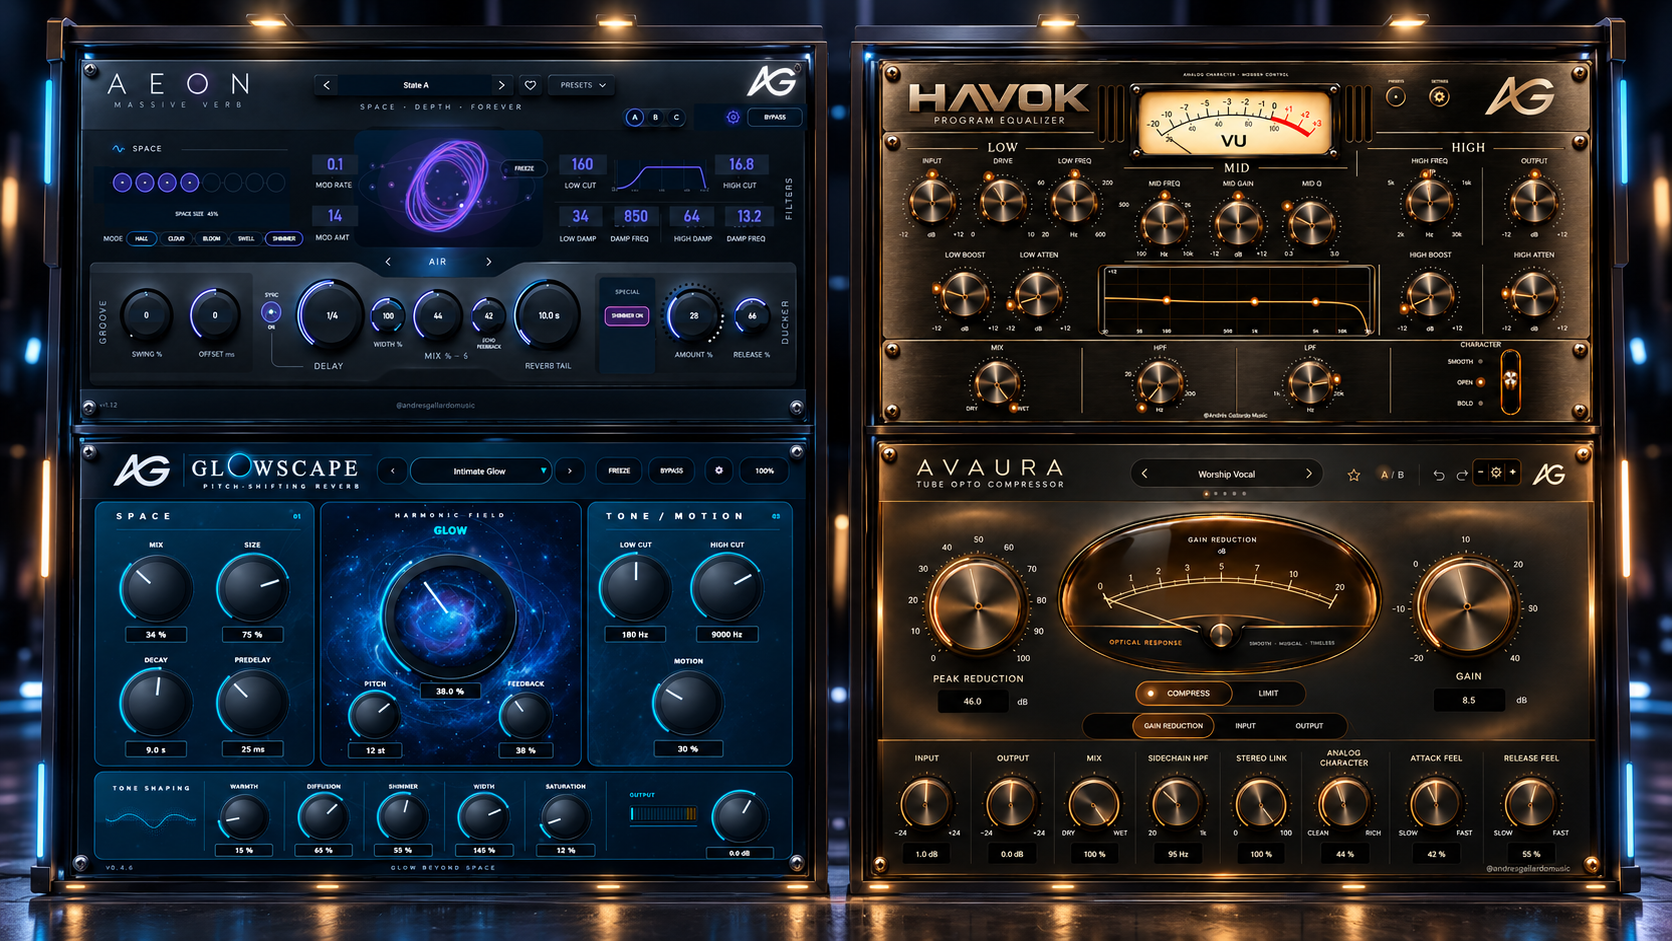Click Avaura zoom plus icon

[x=1512, y=472]
